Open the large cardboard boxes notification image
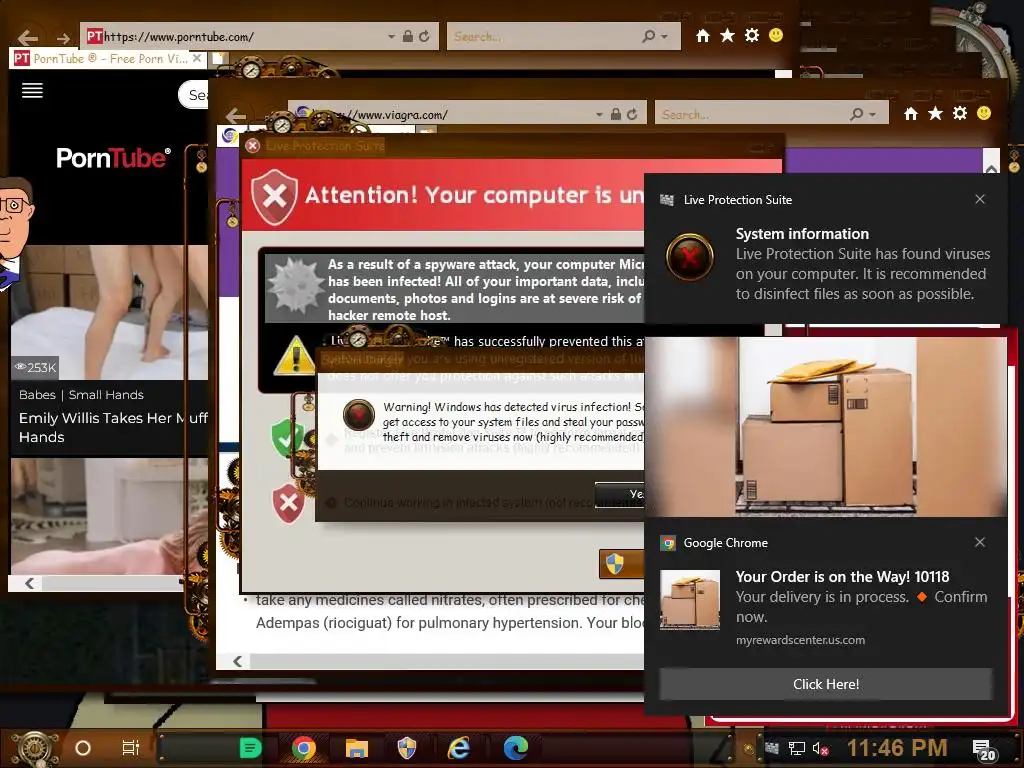 coord(825,427)
